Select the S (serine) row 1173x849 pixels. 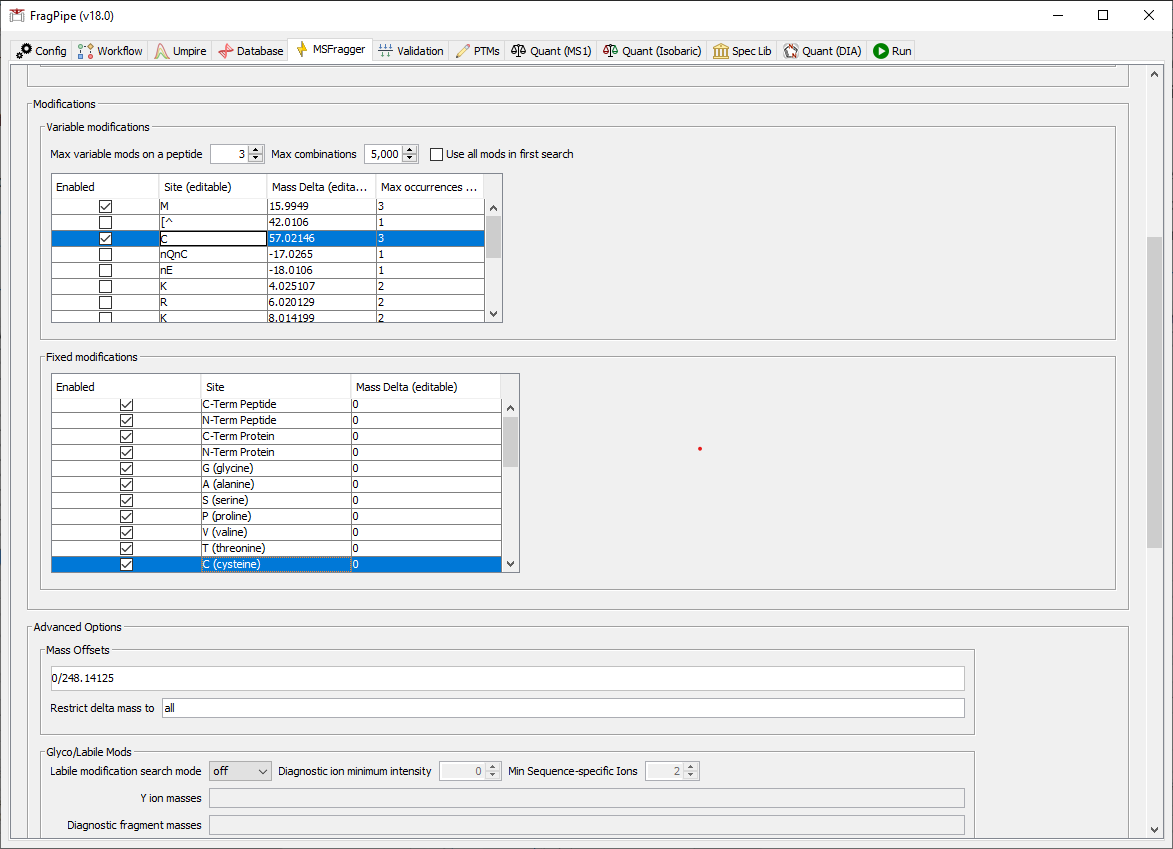(x=276, y=500)
